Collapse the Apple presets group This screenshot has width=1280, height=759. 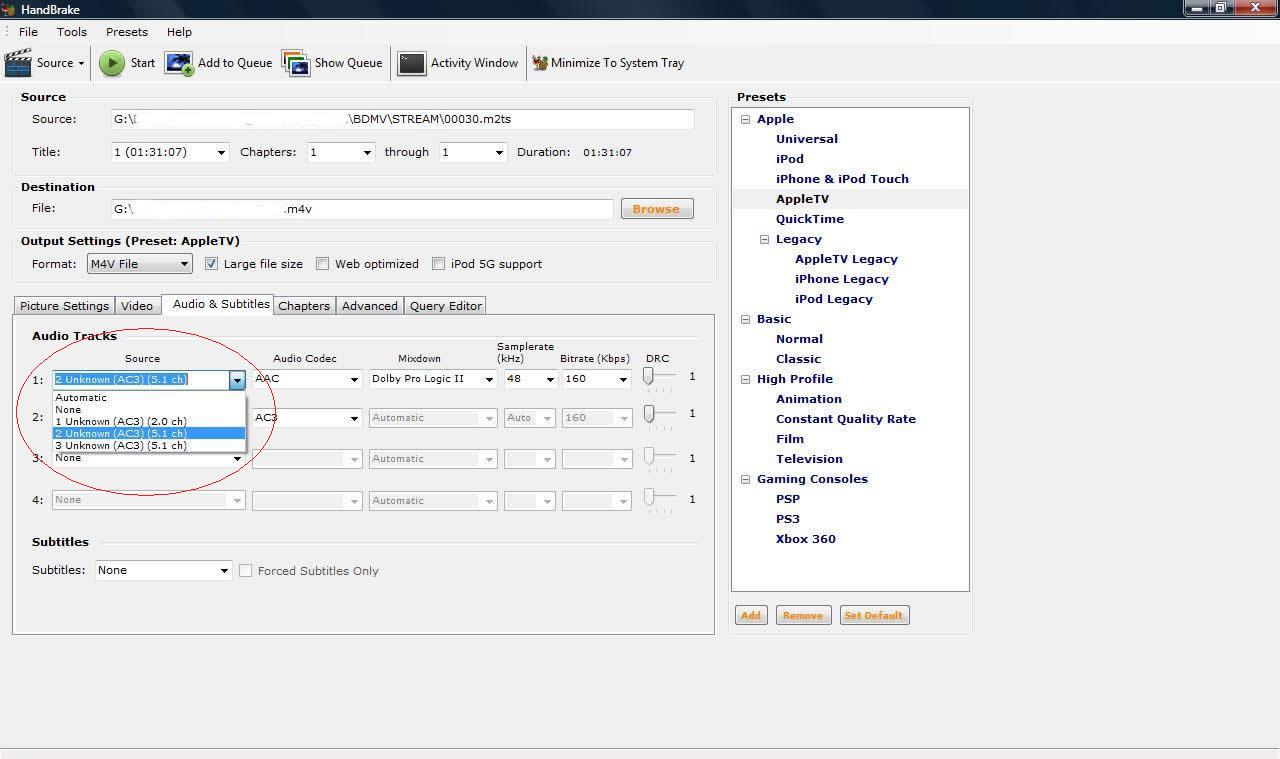point(745,119)
